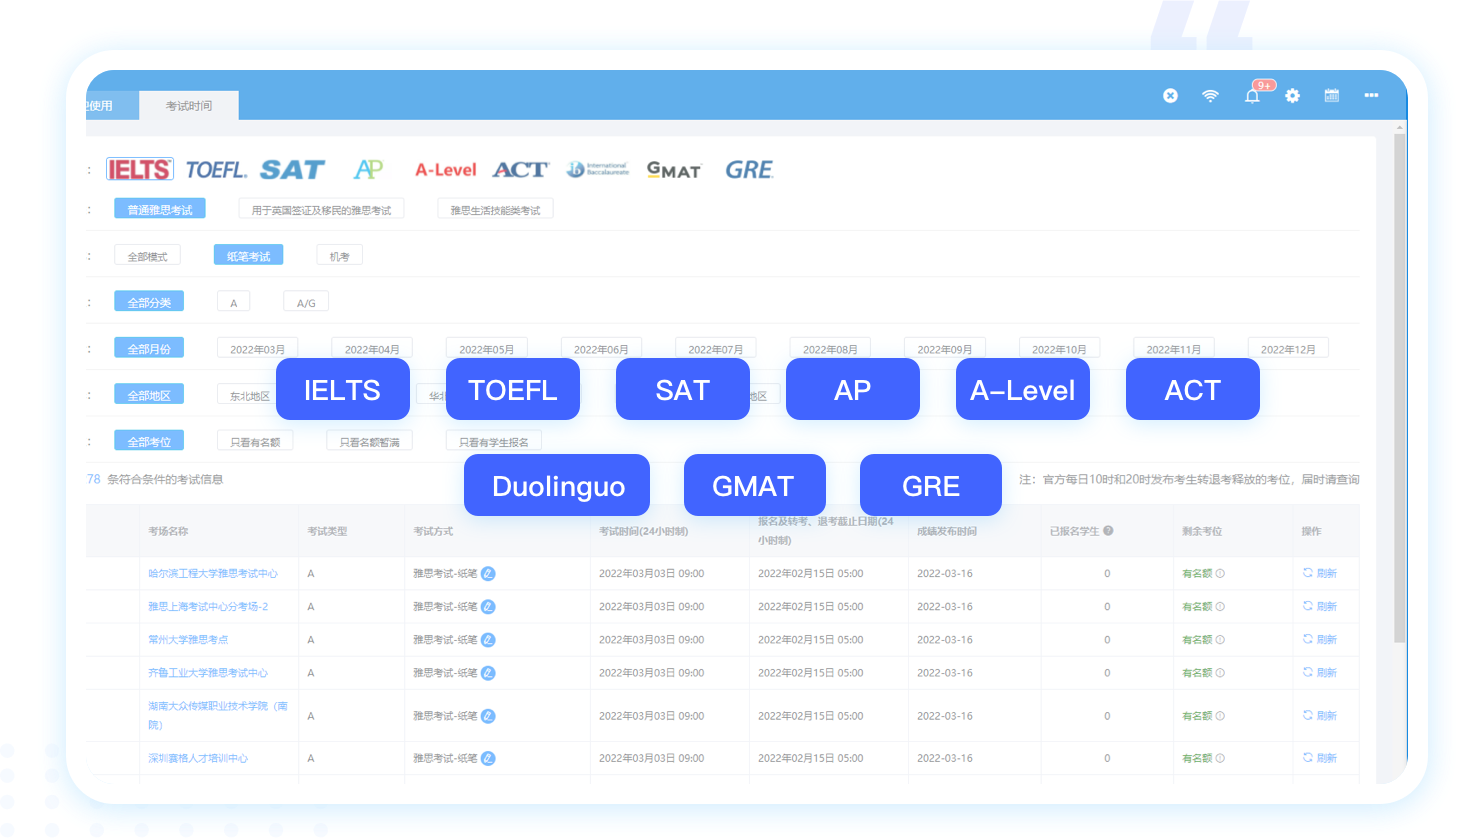Pick the AP exam logo
Image resolution: width=1460 pixels, height=840 pixels.
tap(369, 169)
